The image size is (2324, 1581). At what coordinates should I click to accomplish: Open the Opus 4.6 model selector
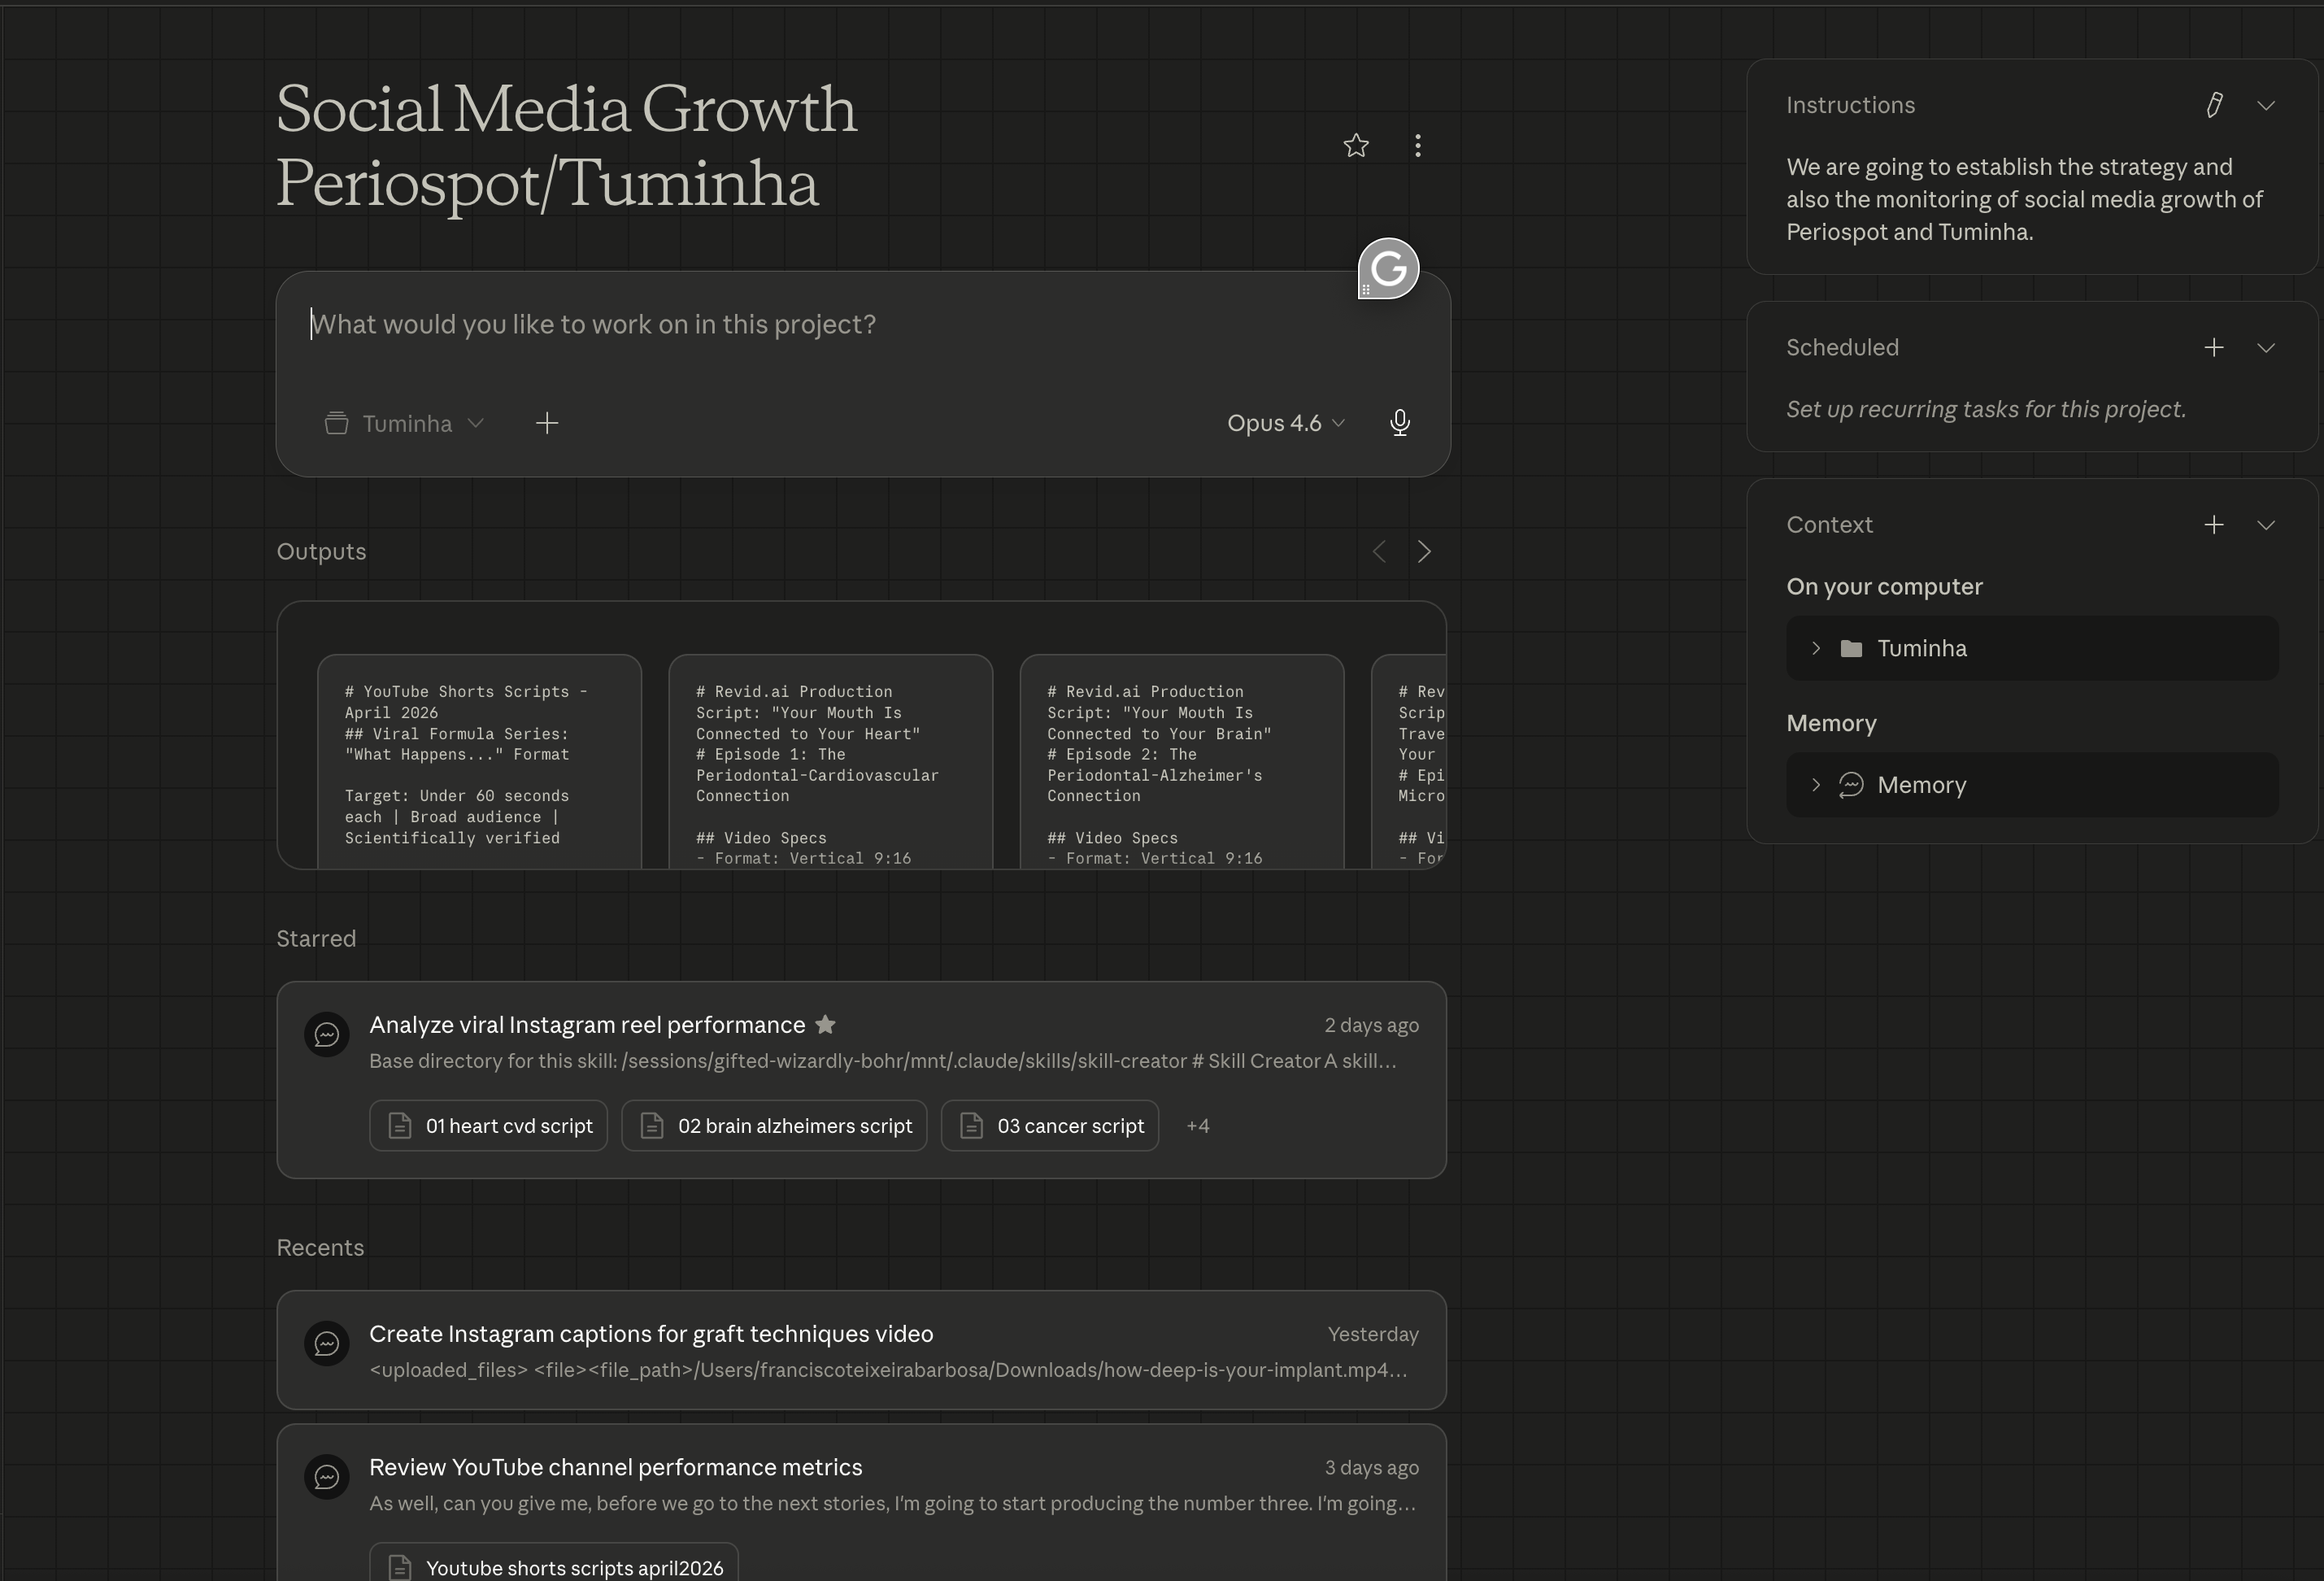1285,423
